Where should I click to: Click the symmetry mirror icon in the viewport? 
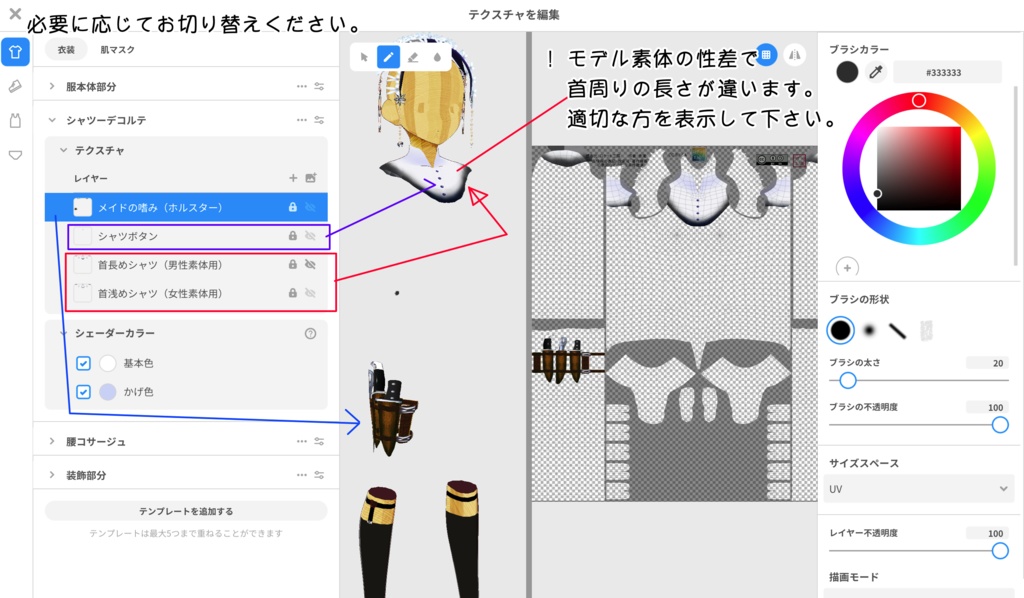click(x=794, y=55)
